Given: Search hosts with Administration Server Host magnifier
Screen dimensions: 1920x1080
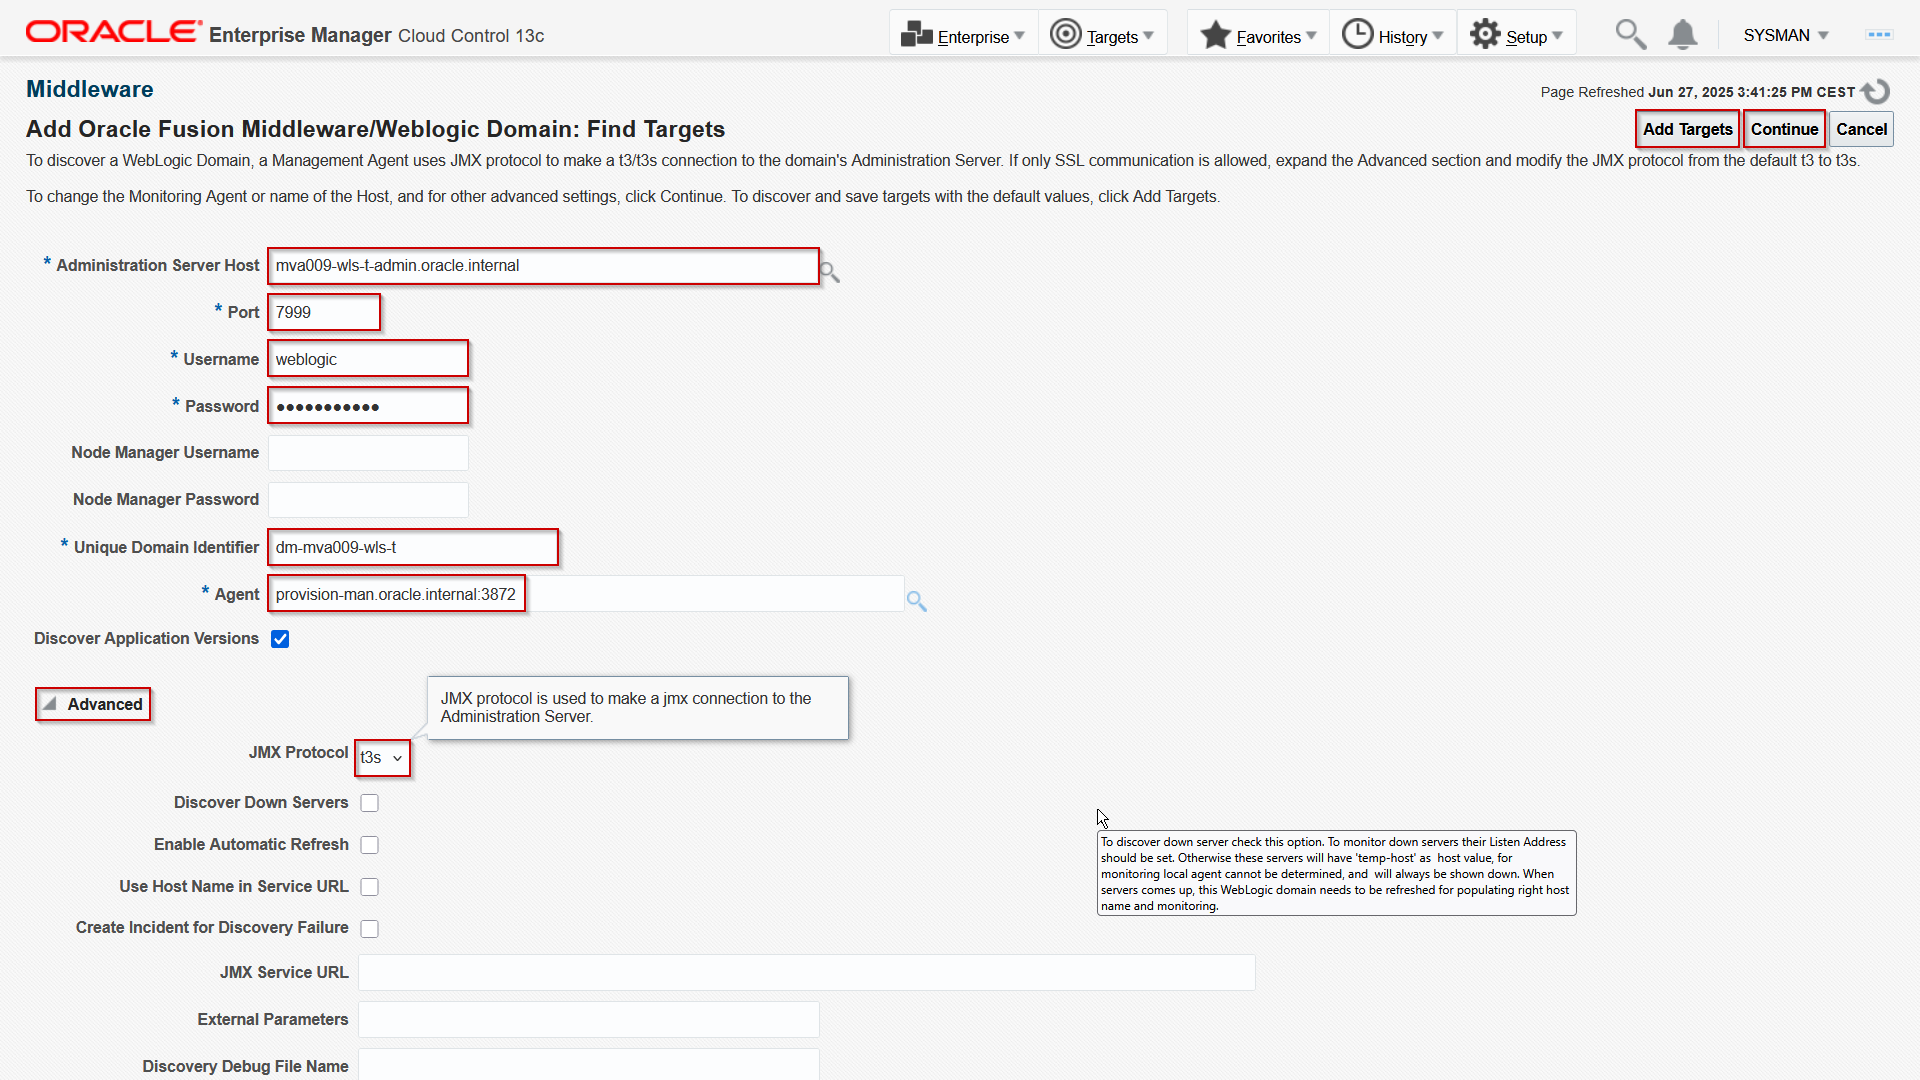Looking at the screenshot, I should tap(830, 272).
